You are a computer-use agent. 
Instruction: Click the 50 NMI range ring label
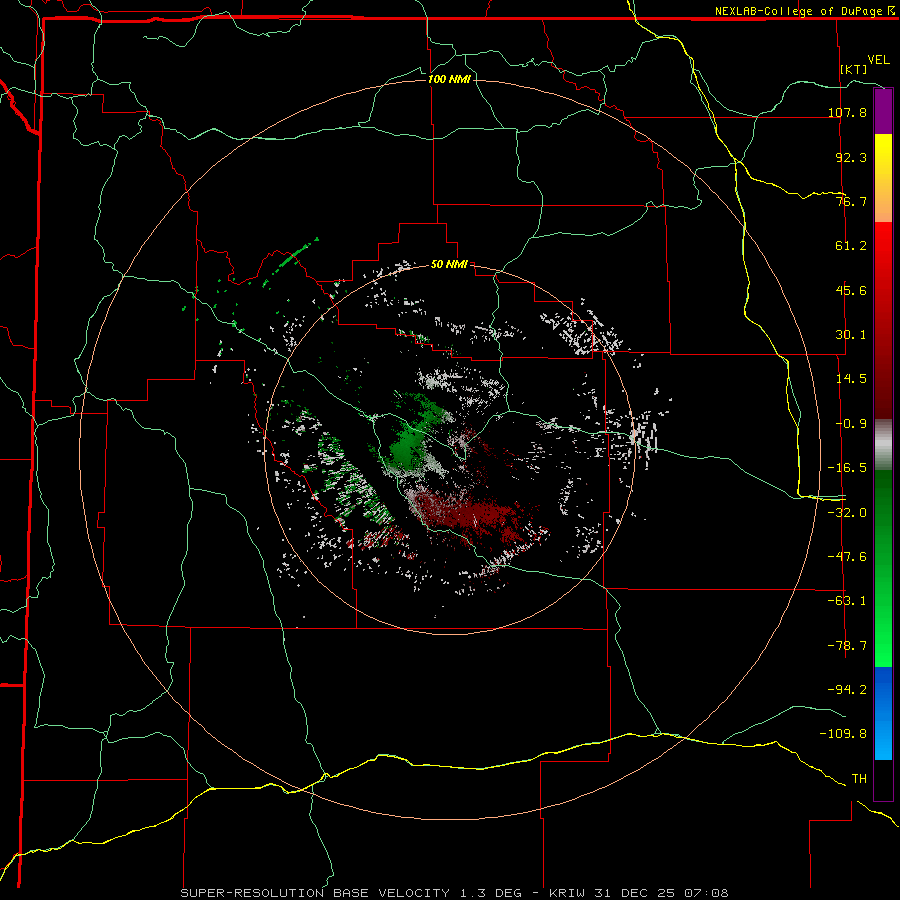coord(449,265)
